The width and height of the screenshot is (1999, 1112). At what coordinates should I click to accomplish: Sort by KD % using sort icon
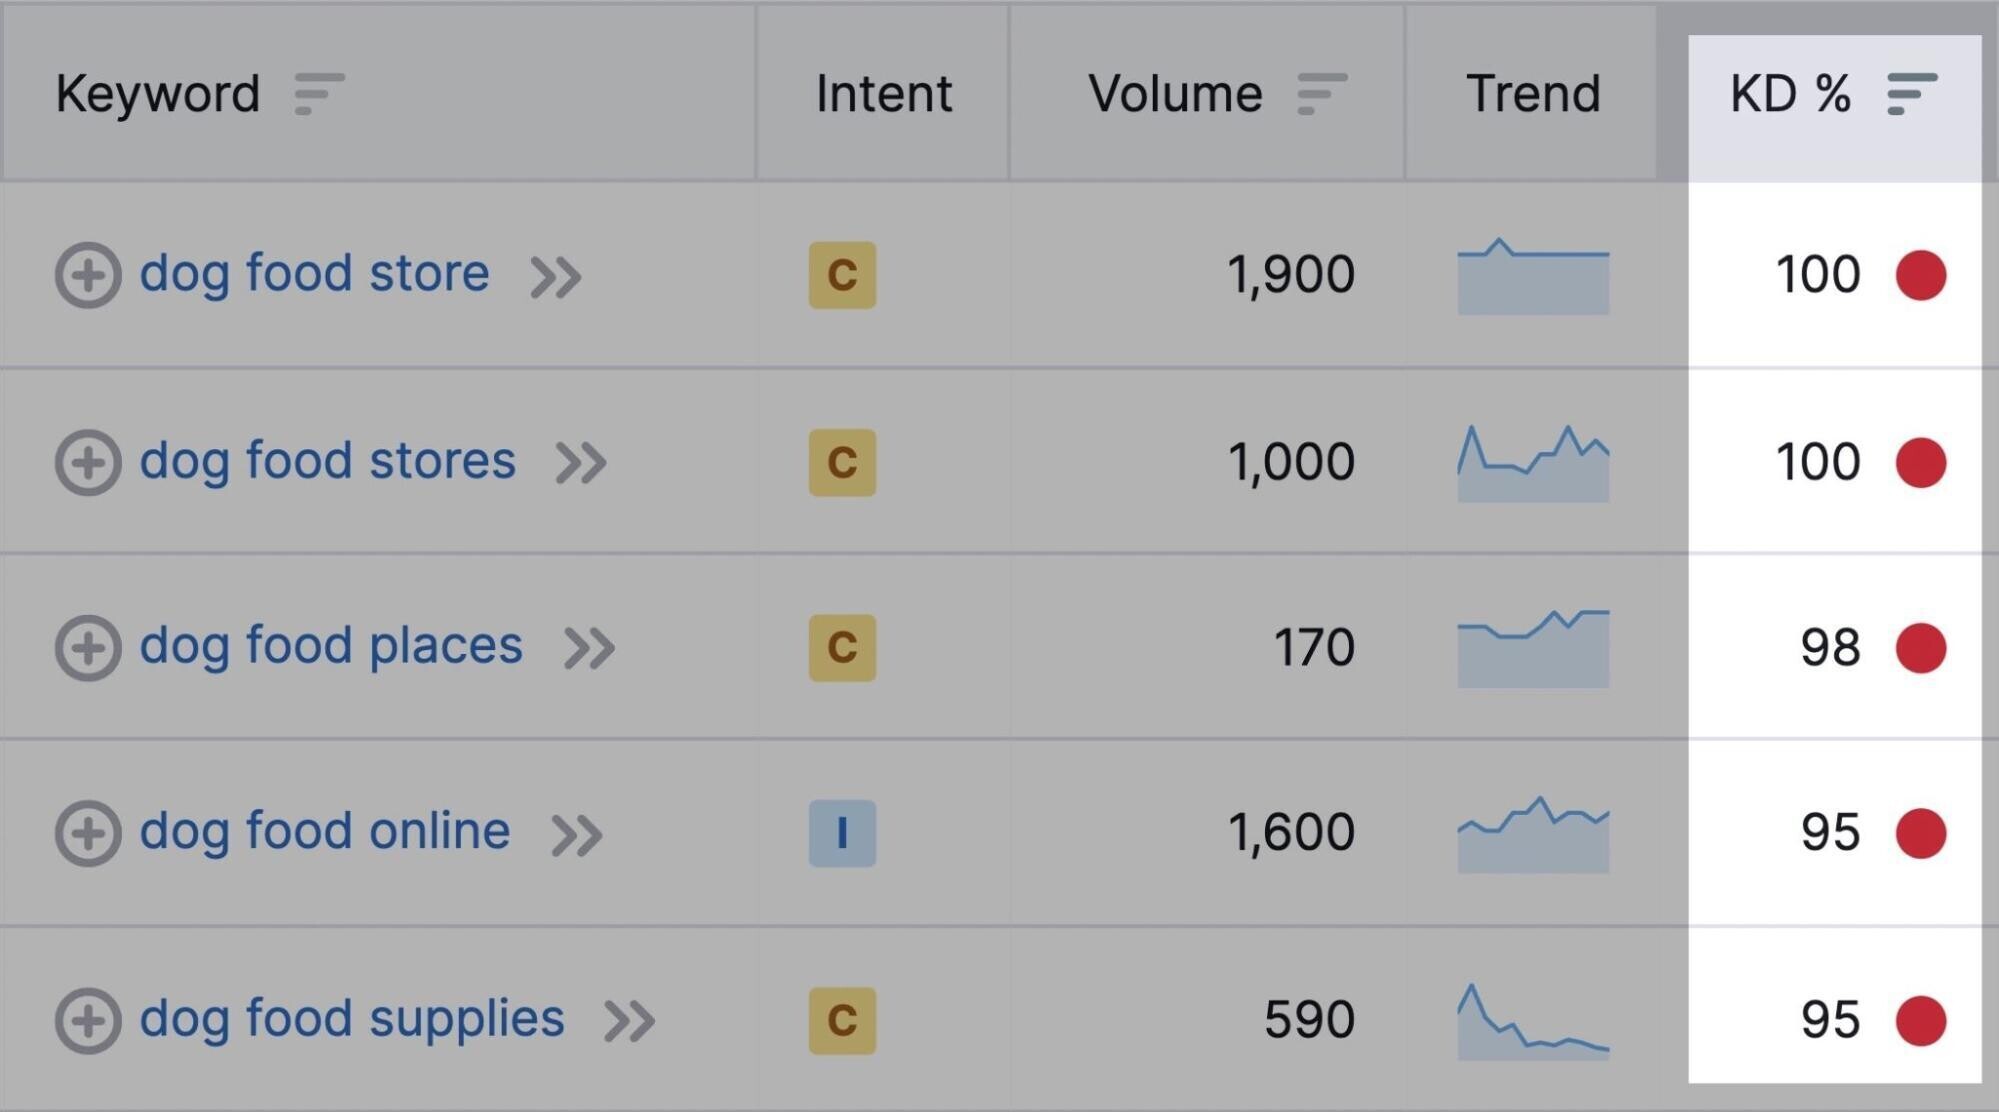[x=1912, y=94]
